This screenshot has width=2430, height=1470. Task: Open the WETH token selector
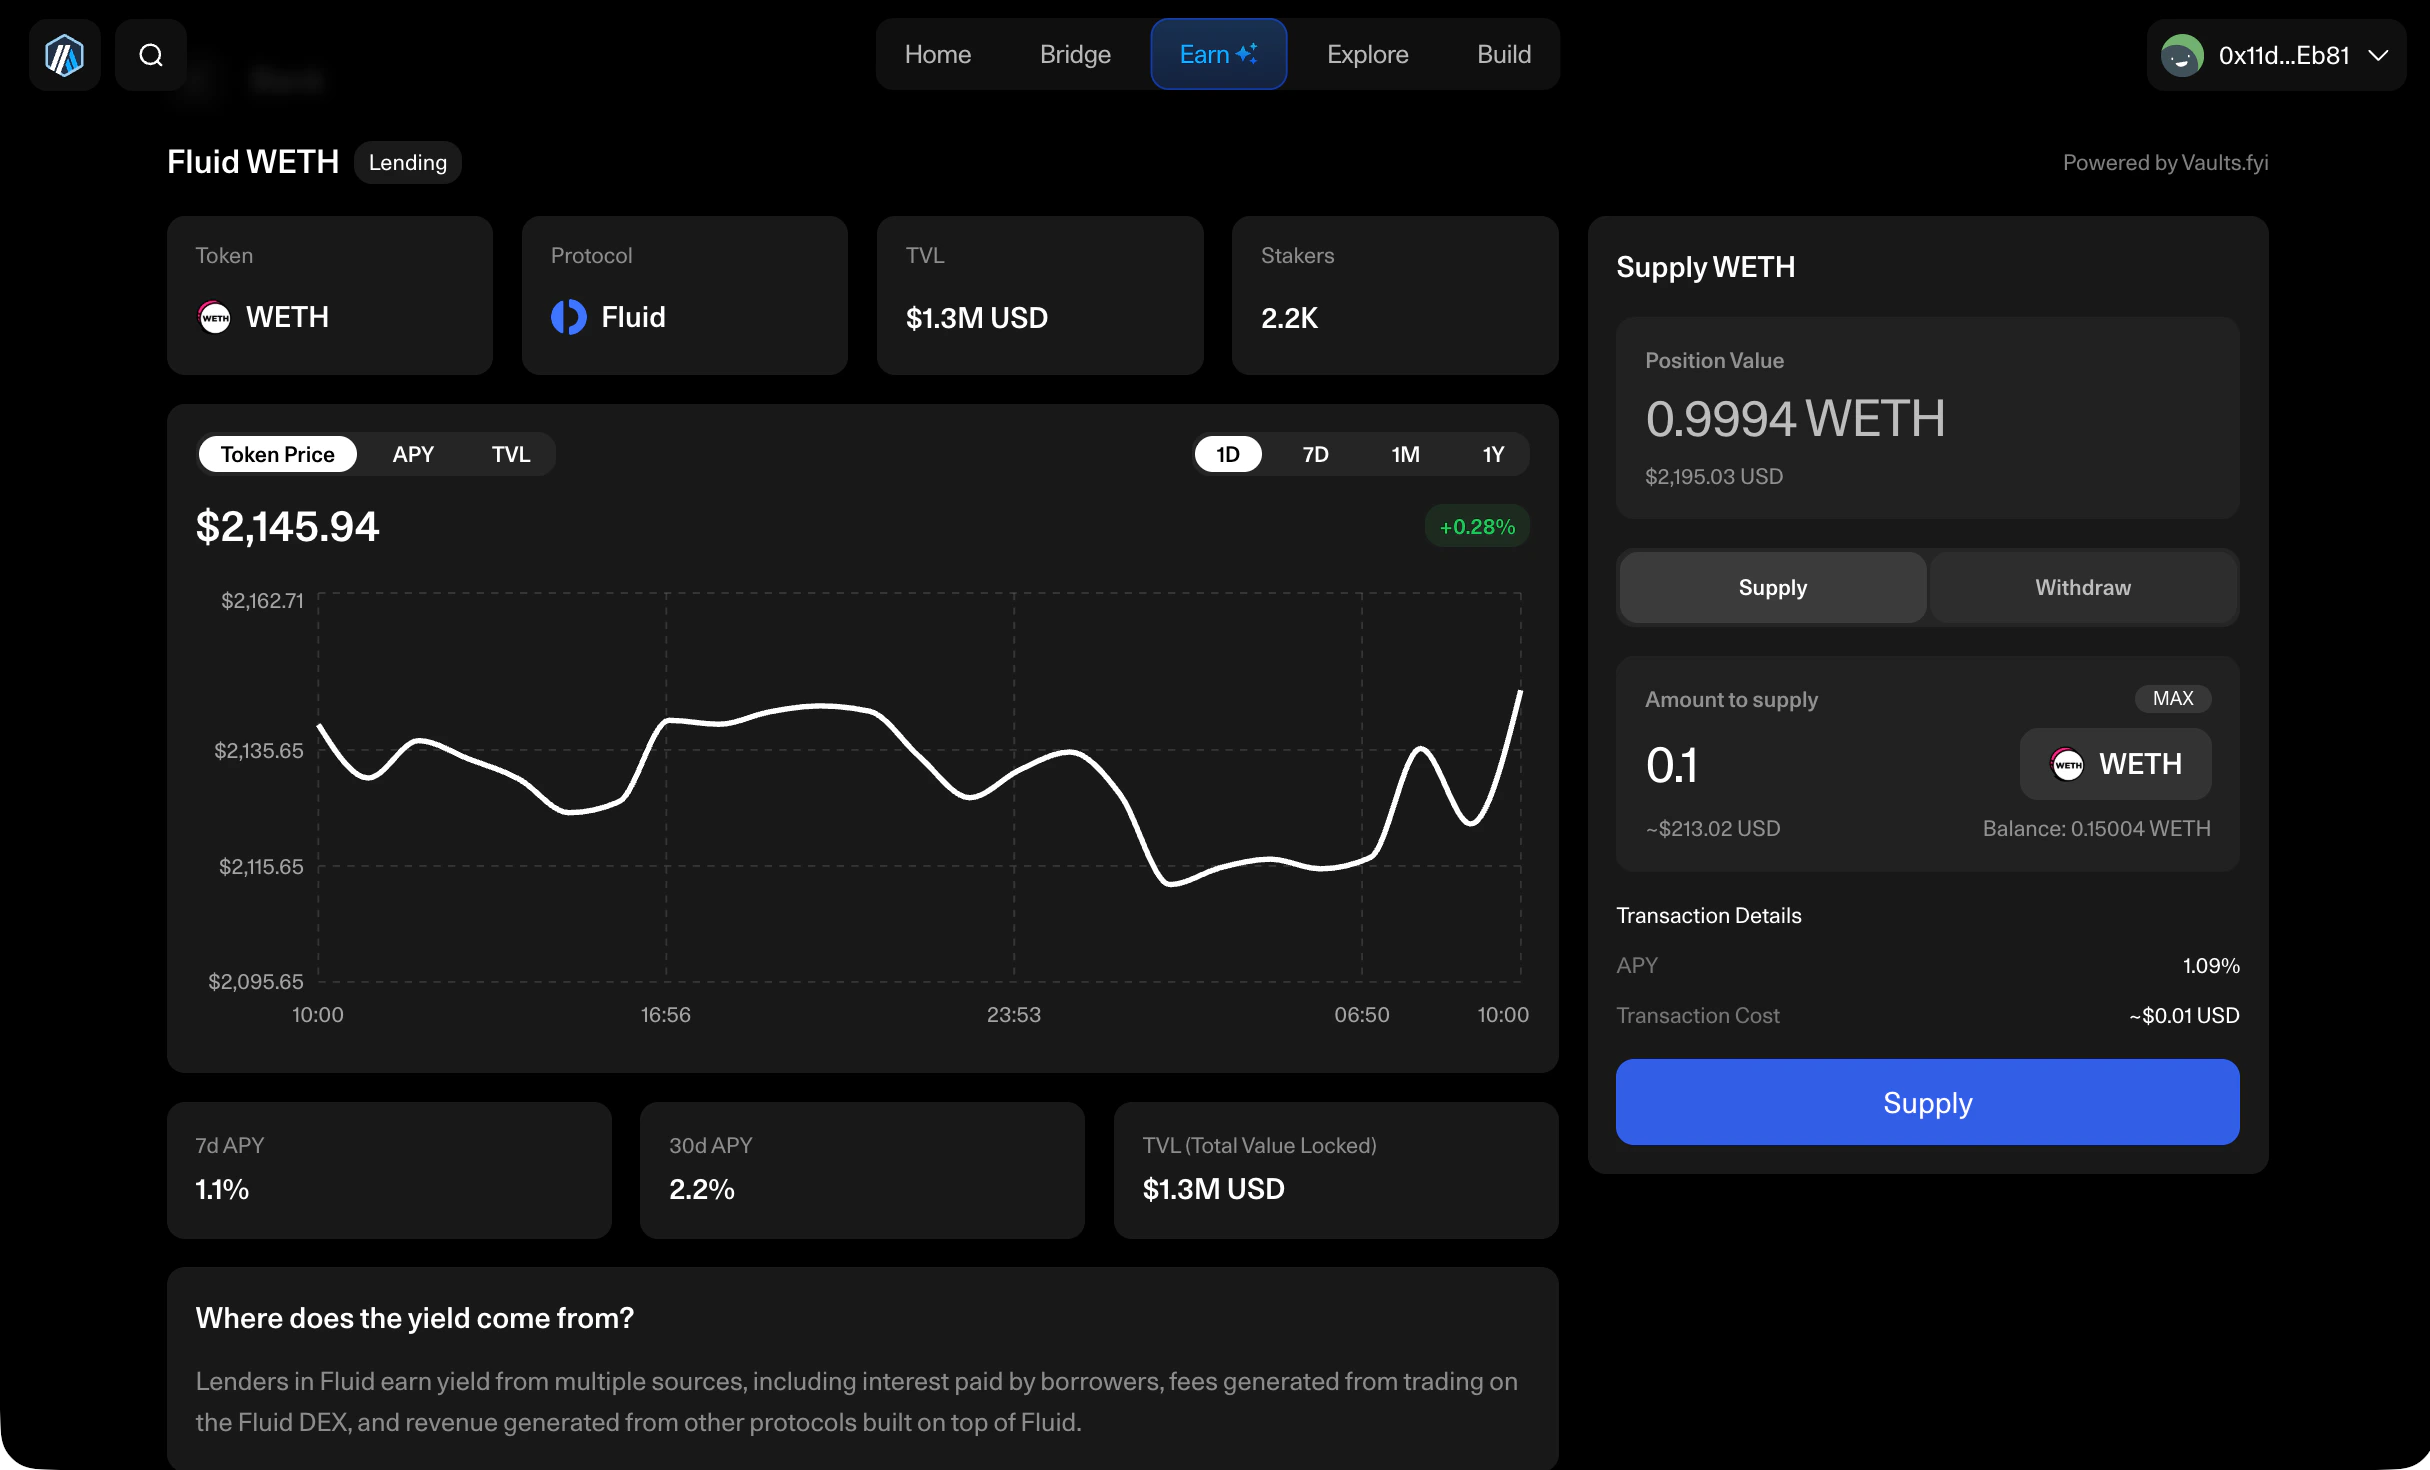pos(2115,764)
